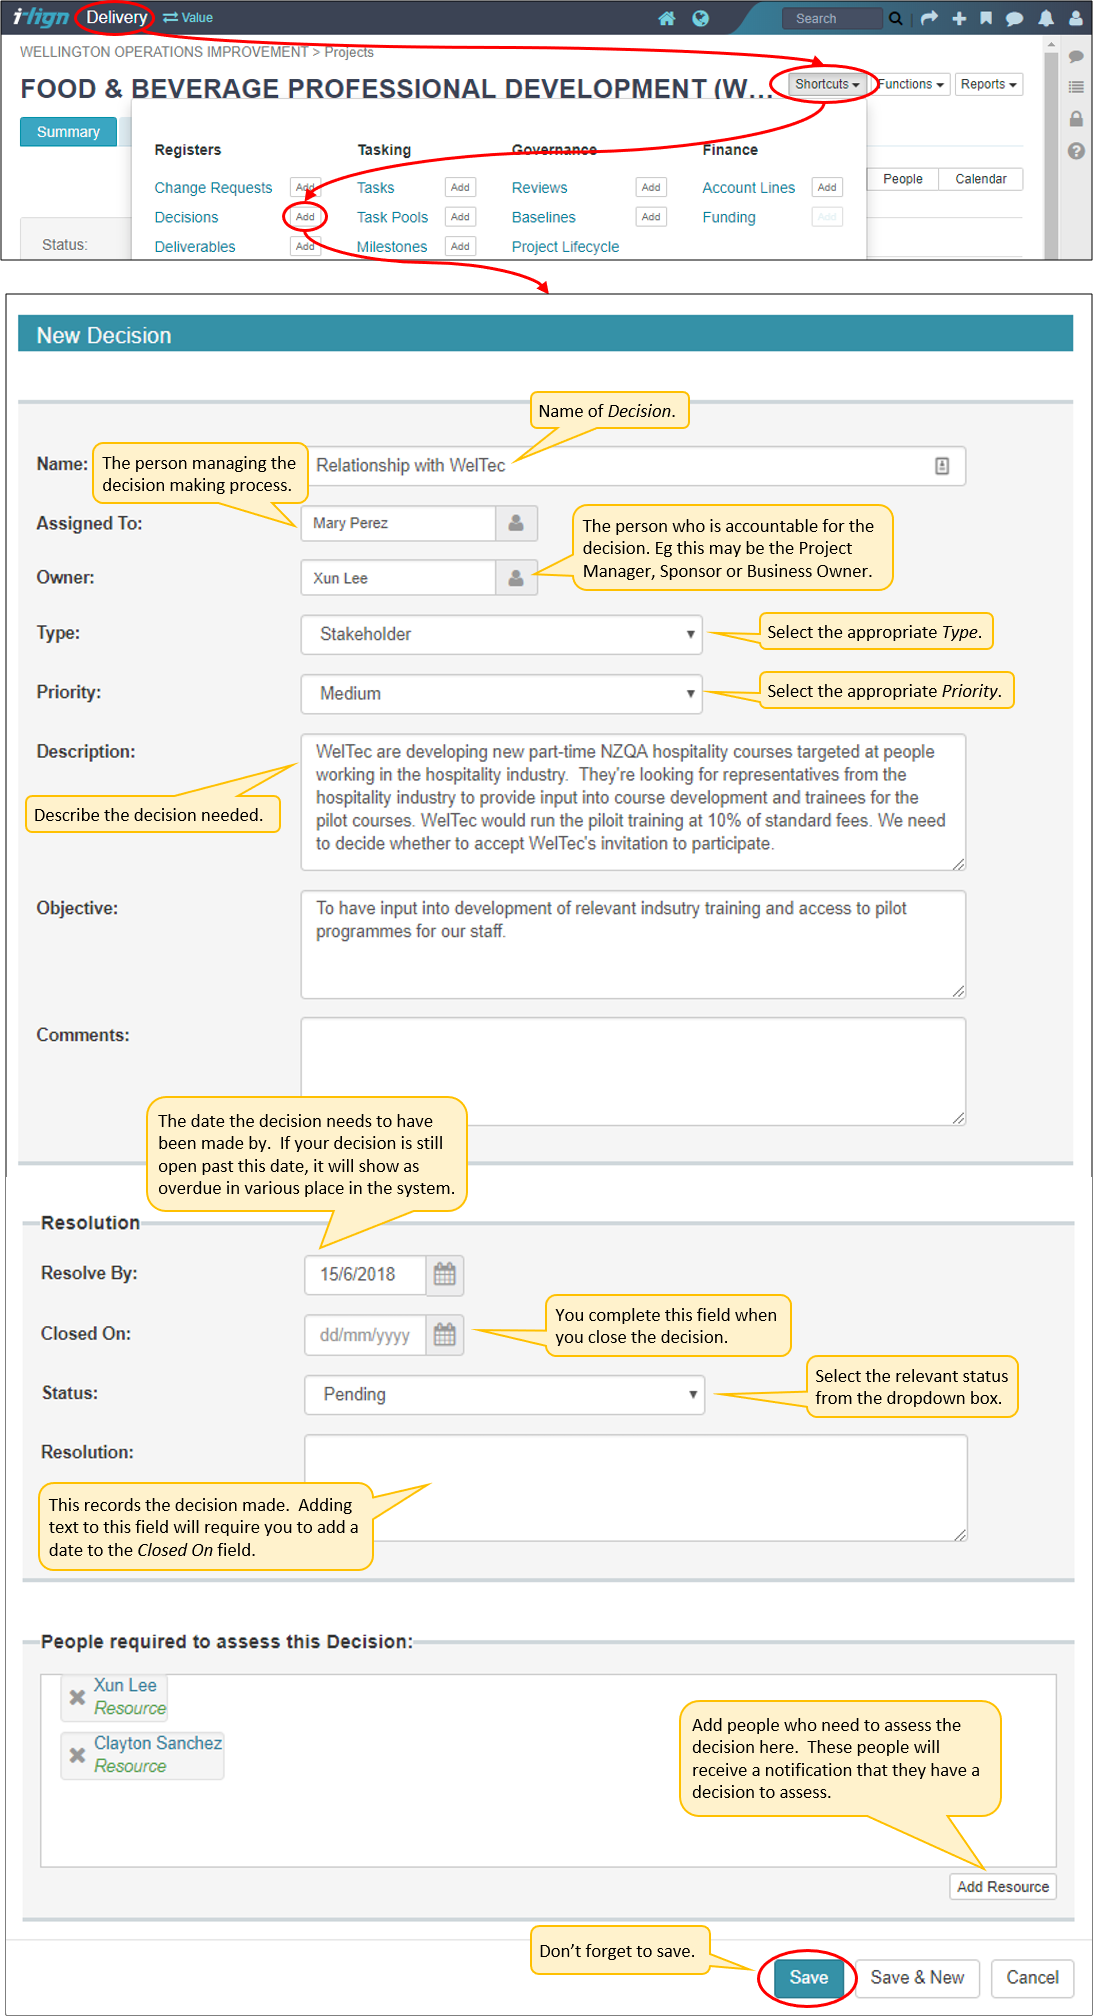Open the Account Lines link
Viewport: 1093px width, 2016px height.
click(x=748, y=188)
